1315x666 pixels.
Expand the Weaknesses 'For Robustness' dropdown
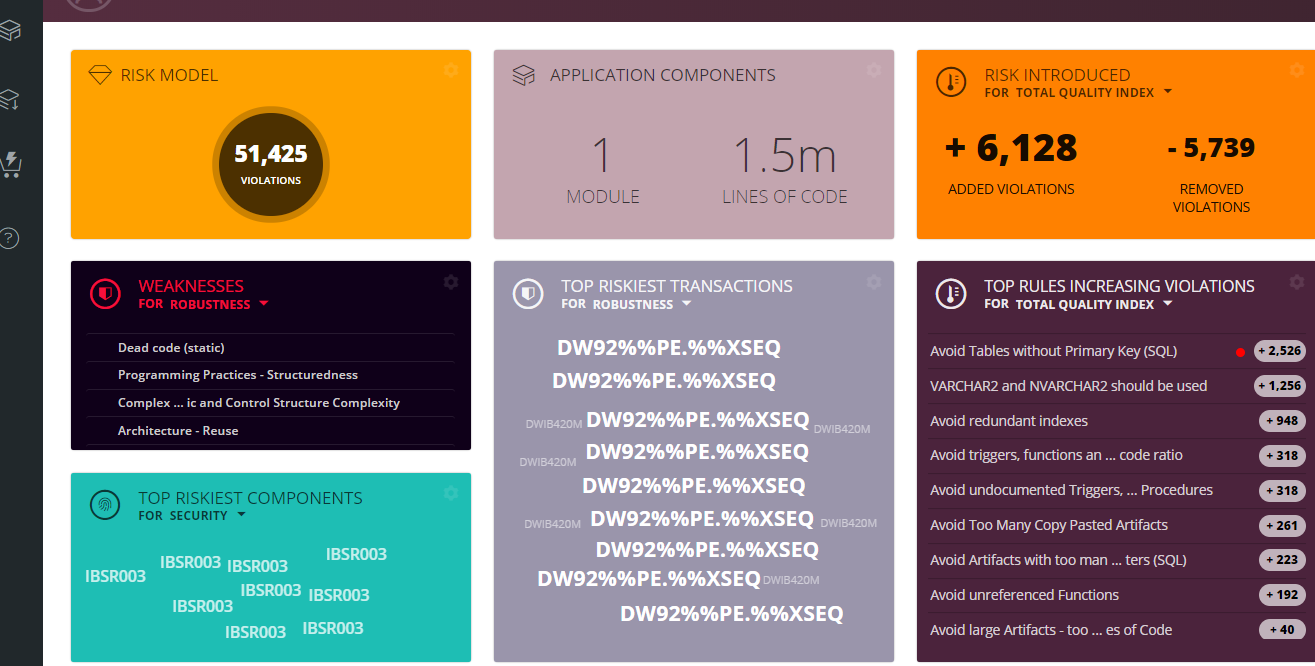(x=264, y=304)
